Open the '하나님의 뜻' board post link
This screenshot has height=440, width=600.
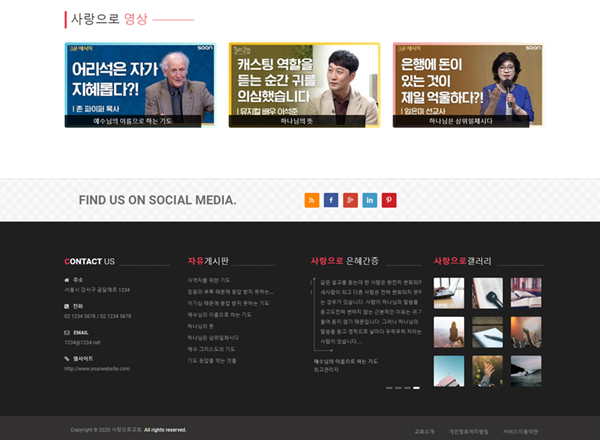tap(200, 326)
